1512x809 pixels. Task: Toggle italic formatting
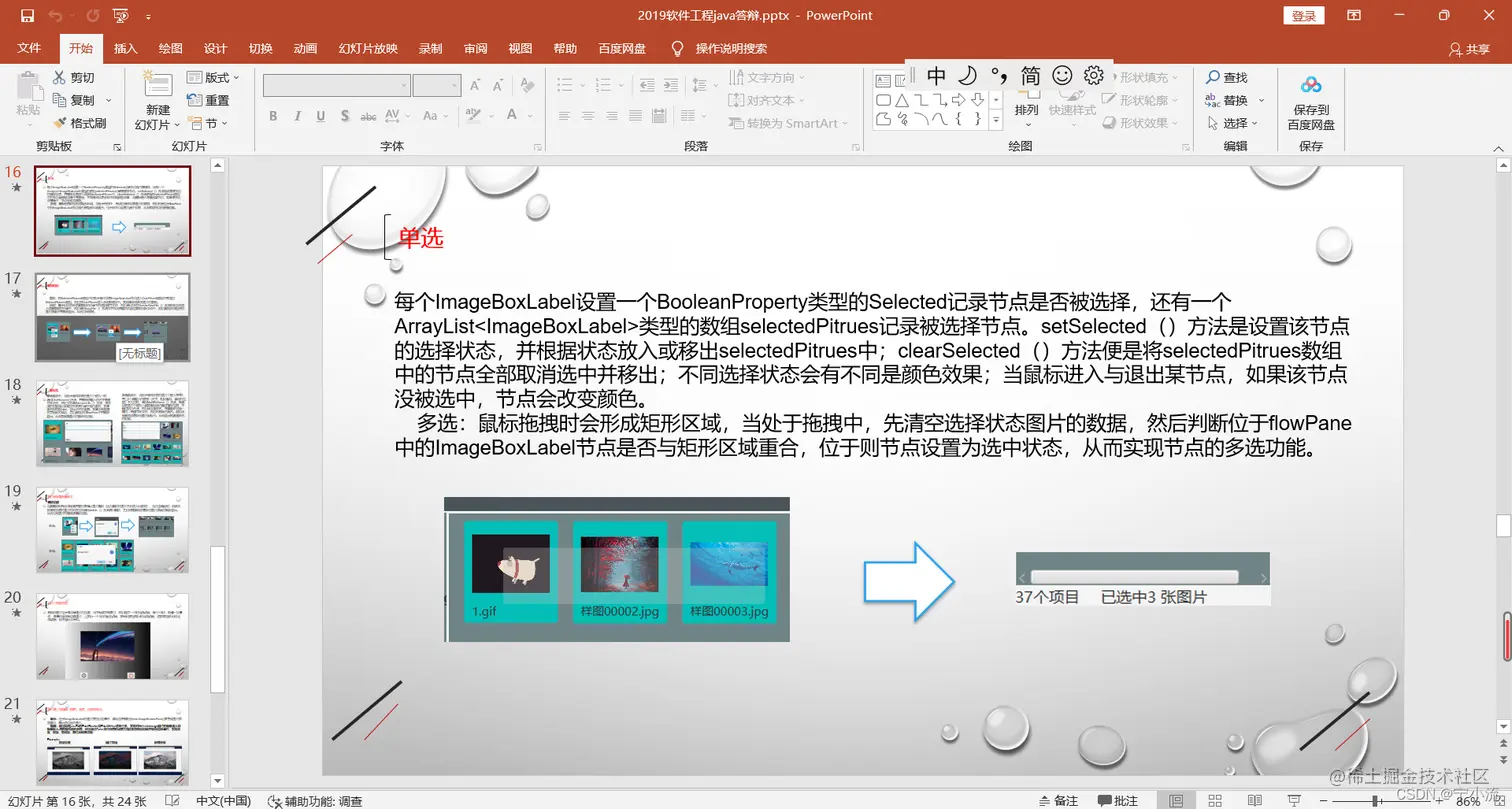[x=297, y=116]
